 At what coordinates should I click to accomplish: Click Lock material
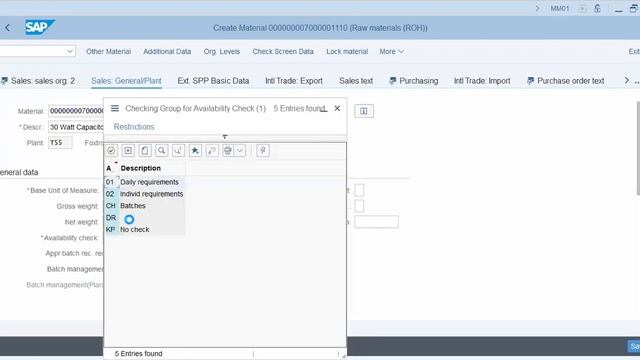tap(347, 51)
